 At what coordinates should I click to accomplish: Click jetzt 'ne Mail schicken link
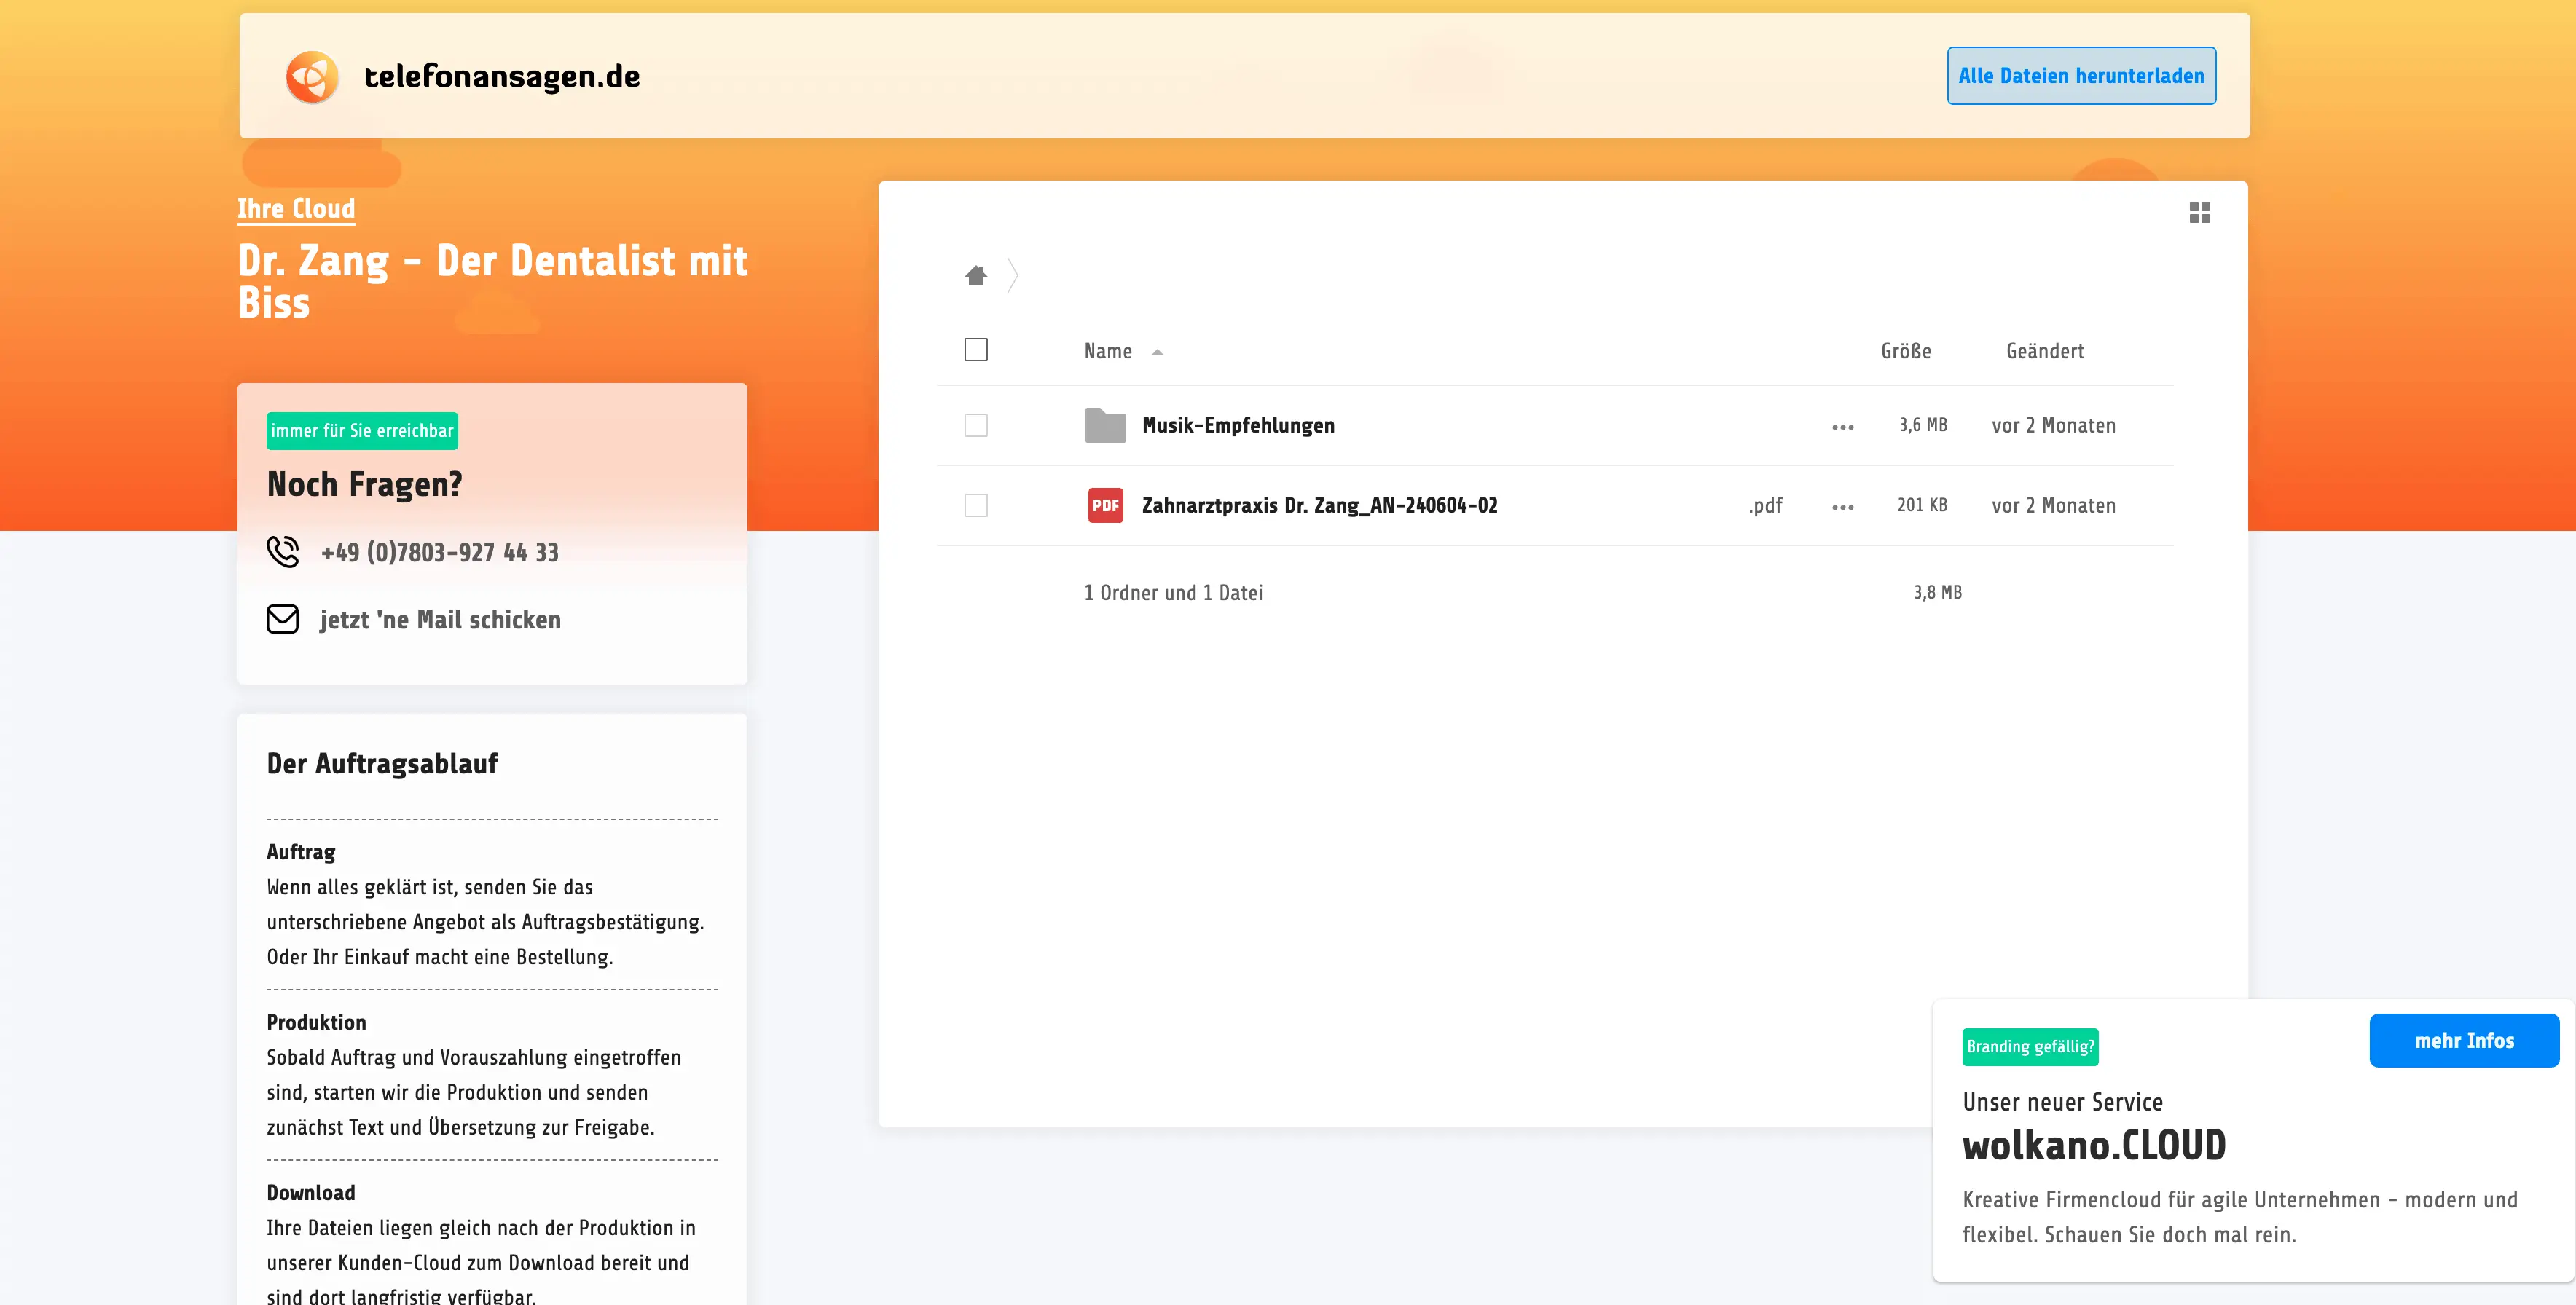[440, 620]
